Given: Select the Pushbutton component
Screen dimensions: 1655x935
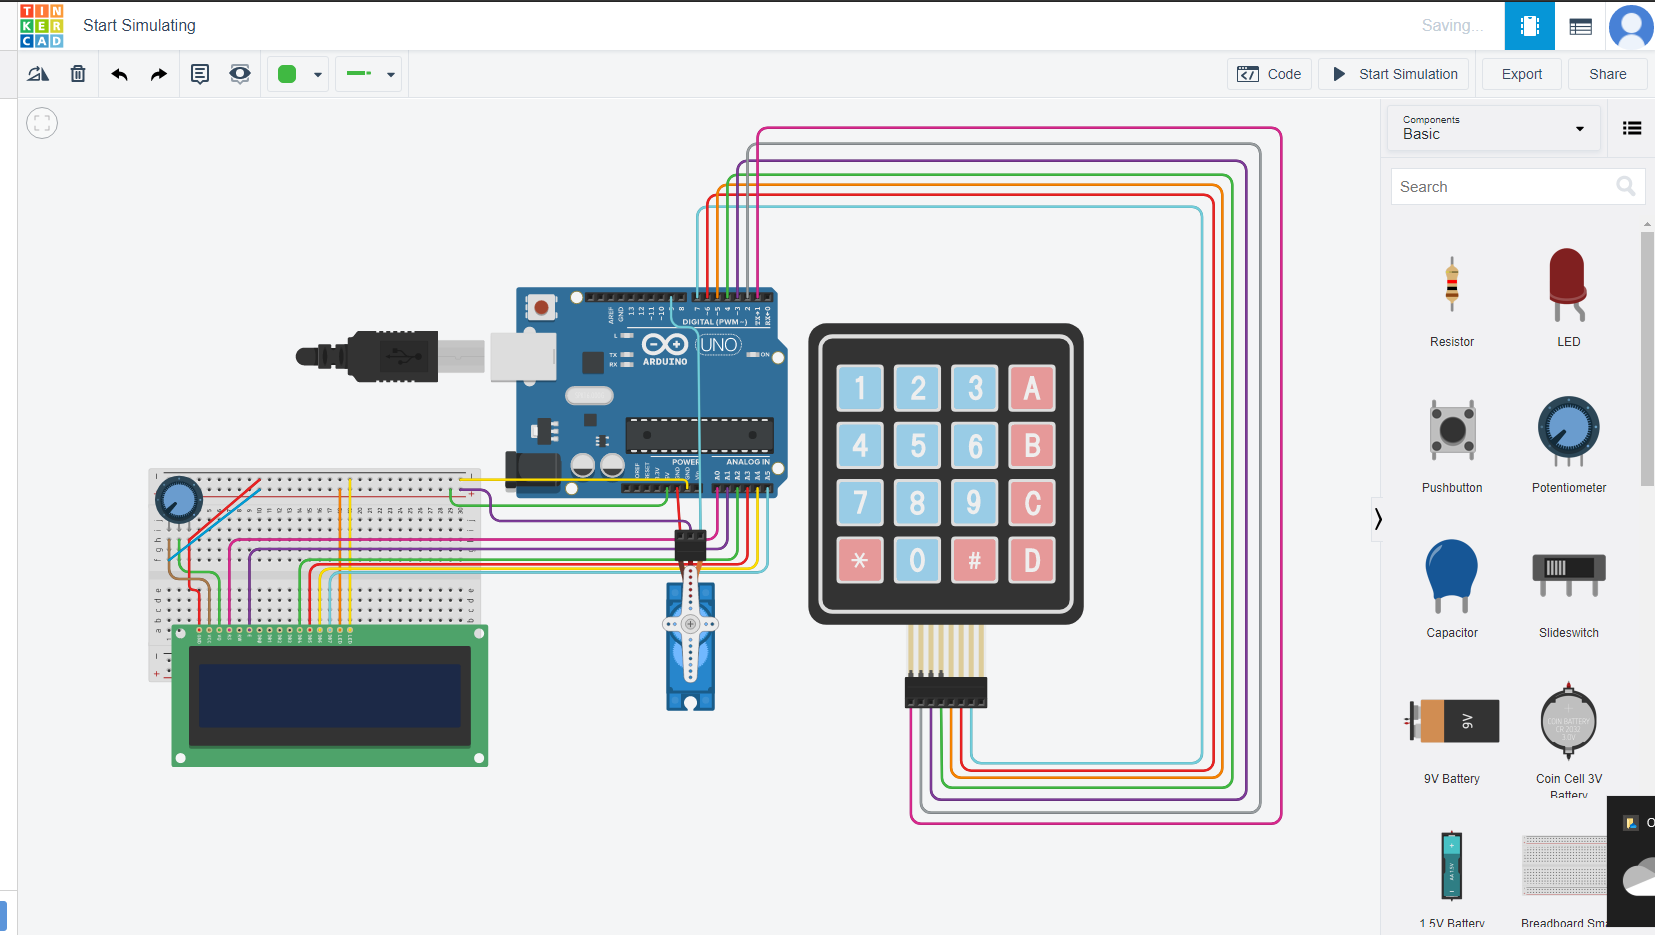Looking at the screenshot, I should pos(1452,444).
